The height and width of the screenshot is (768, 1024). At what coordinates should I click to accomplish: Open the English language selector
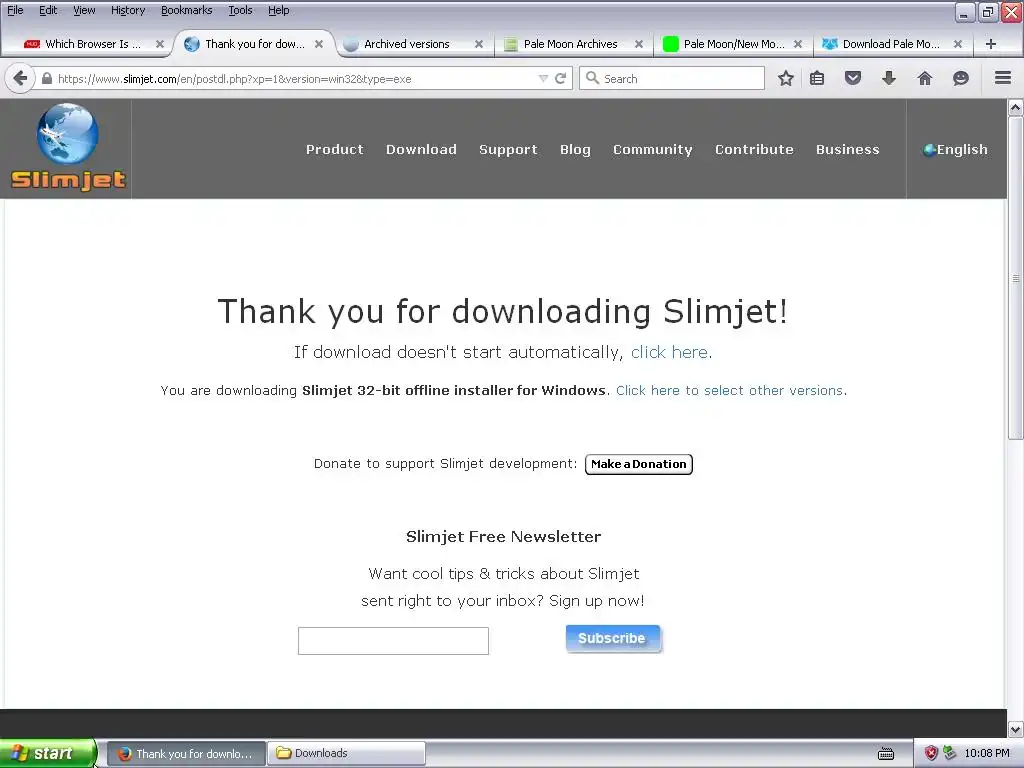click(x=955, y=150)
